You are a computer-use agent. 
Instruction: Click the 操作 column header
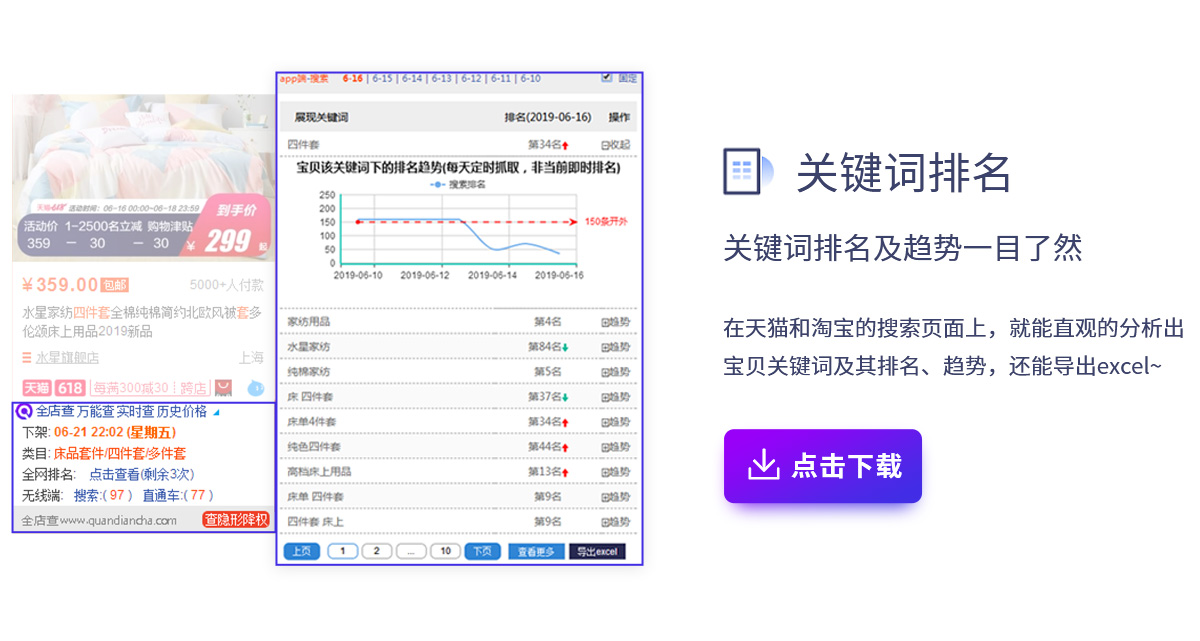pos(619,118)
